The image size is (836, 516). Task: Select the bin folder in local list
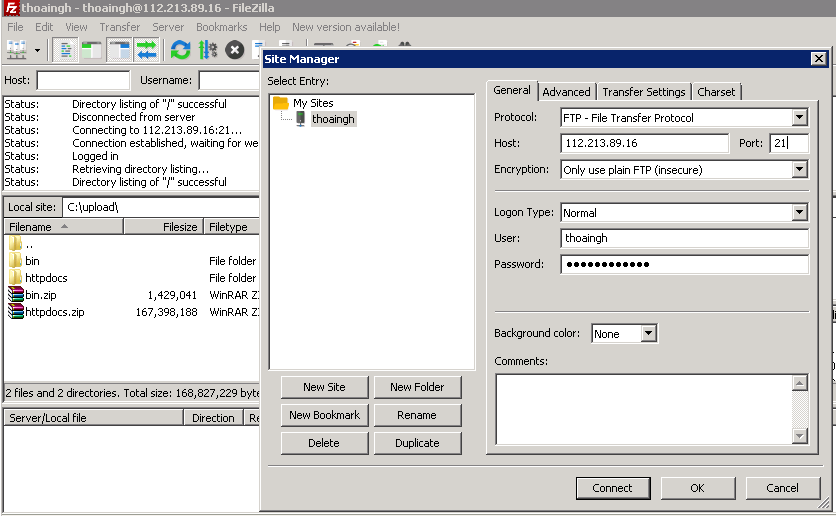point(32,261)
